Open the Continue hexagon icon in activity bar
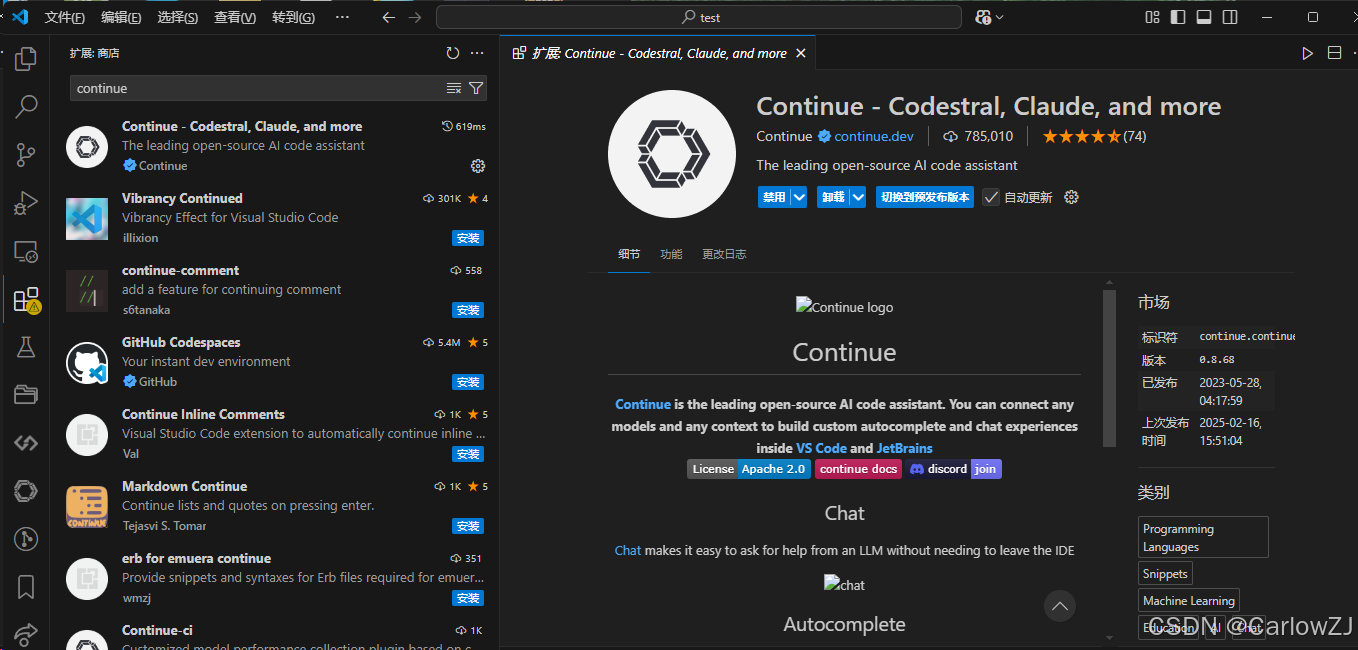Screen dimensions: 1358x650 pyautogui.click(x=26, y=491)
